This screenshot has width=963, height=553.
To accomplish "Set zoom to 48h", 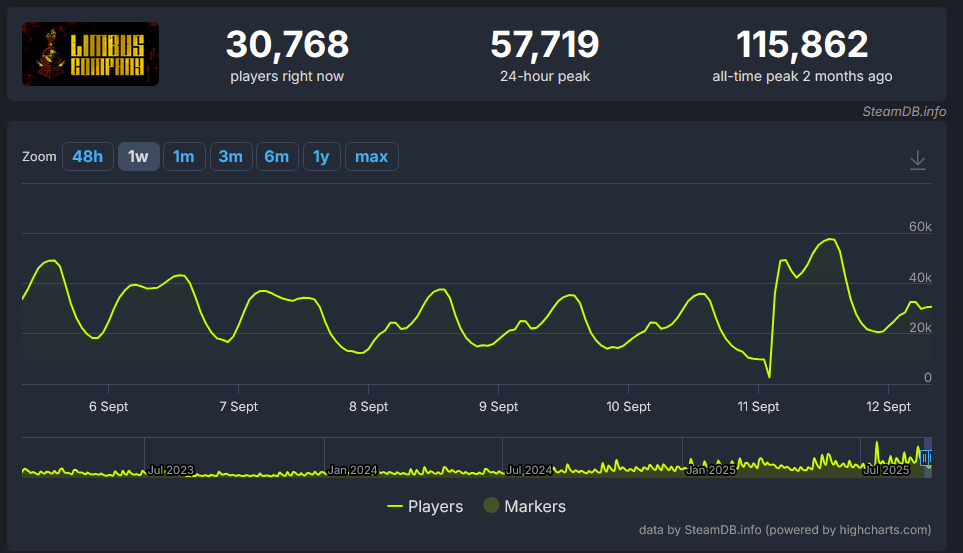I will click(88, 157).
